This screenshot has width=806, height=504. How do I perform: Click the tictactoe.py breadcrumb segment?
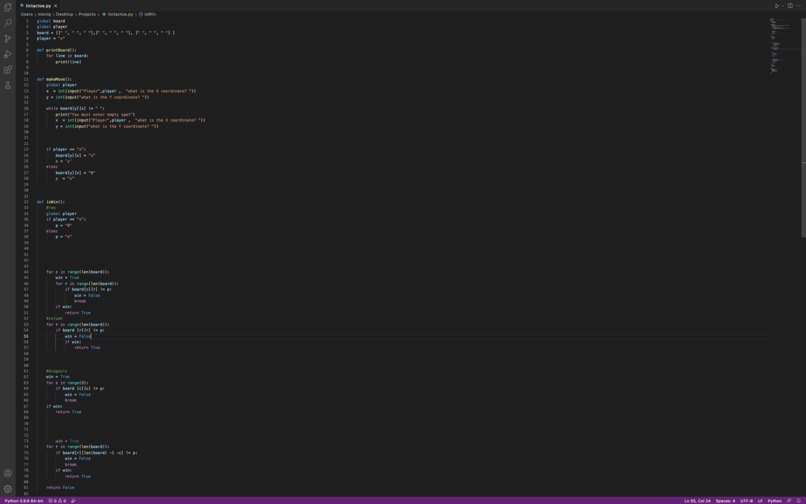coord(118,14)
